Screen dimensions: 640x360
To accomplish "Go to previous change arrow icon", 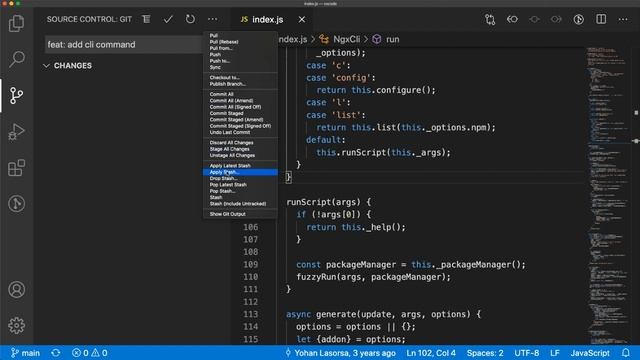I will (x=512, y=19).
